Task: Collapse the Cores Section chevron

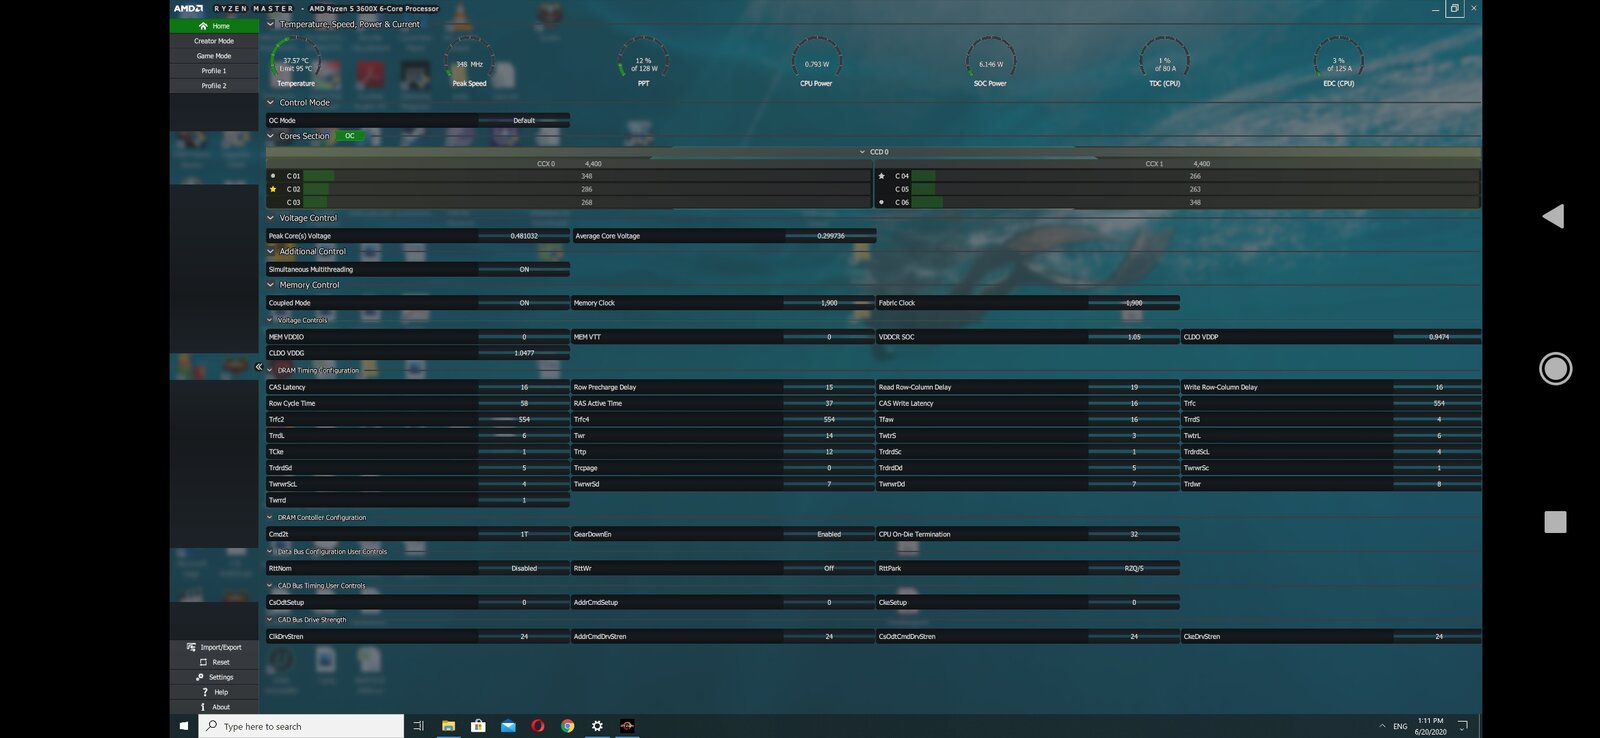Action: (270, 136)
